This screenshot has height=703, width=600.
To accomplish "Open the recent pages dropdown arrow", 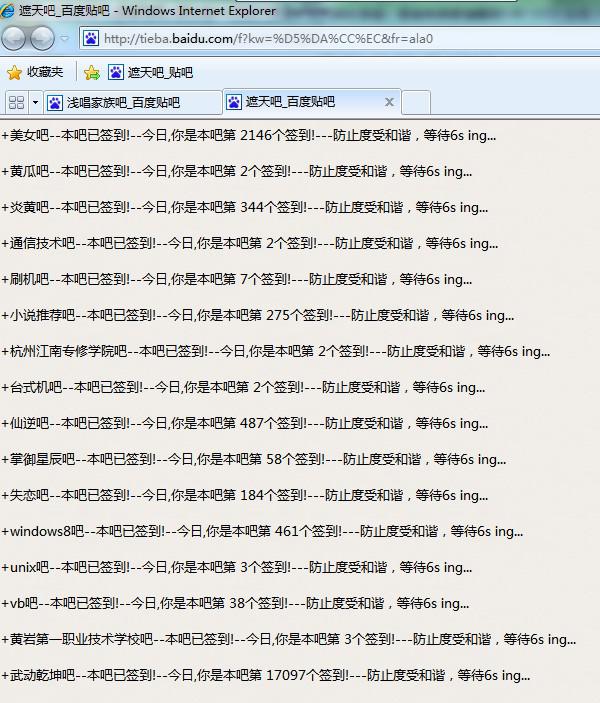I will pyautogui.click(x=65, y=39).
